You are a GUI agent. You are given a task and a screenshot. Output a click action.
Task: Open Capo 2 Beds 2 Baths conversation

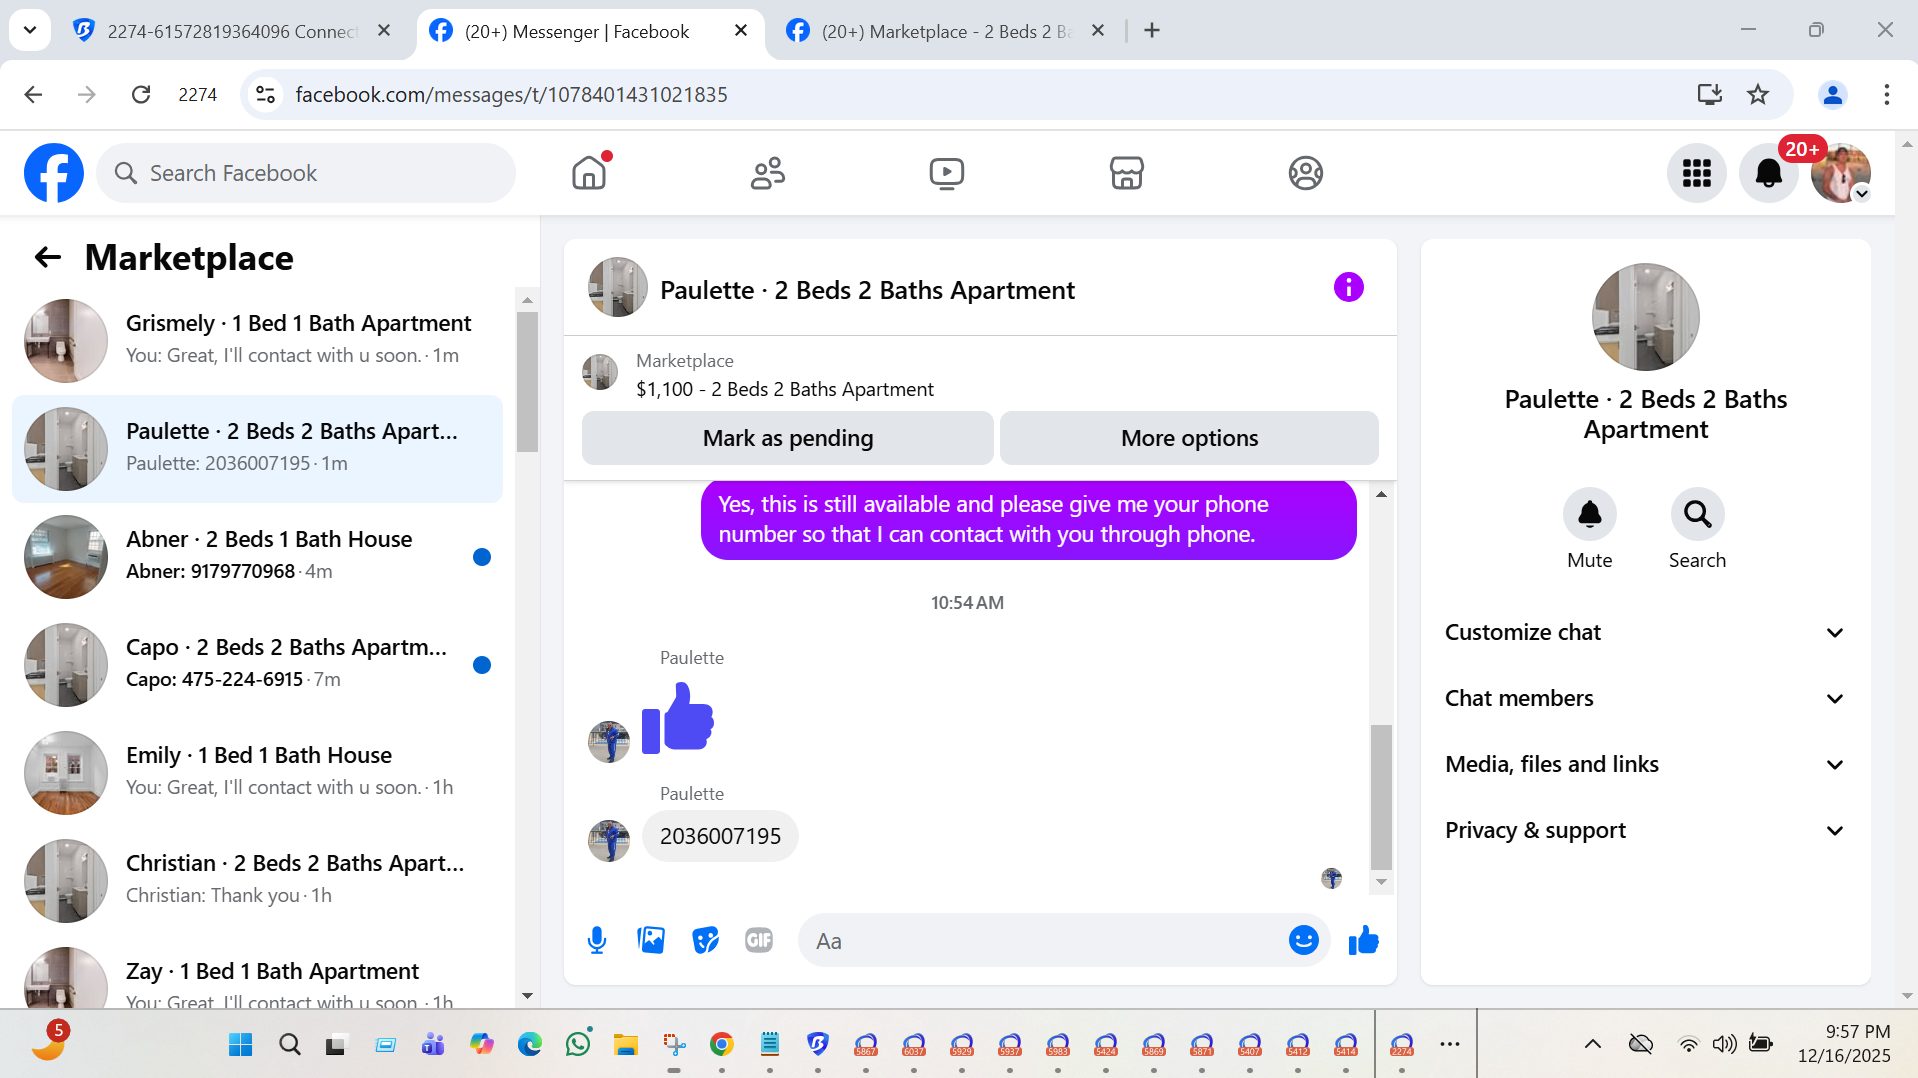click(258, 664)
